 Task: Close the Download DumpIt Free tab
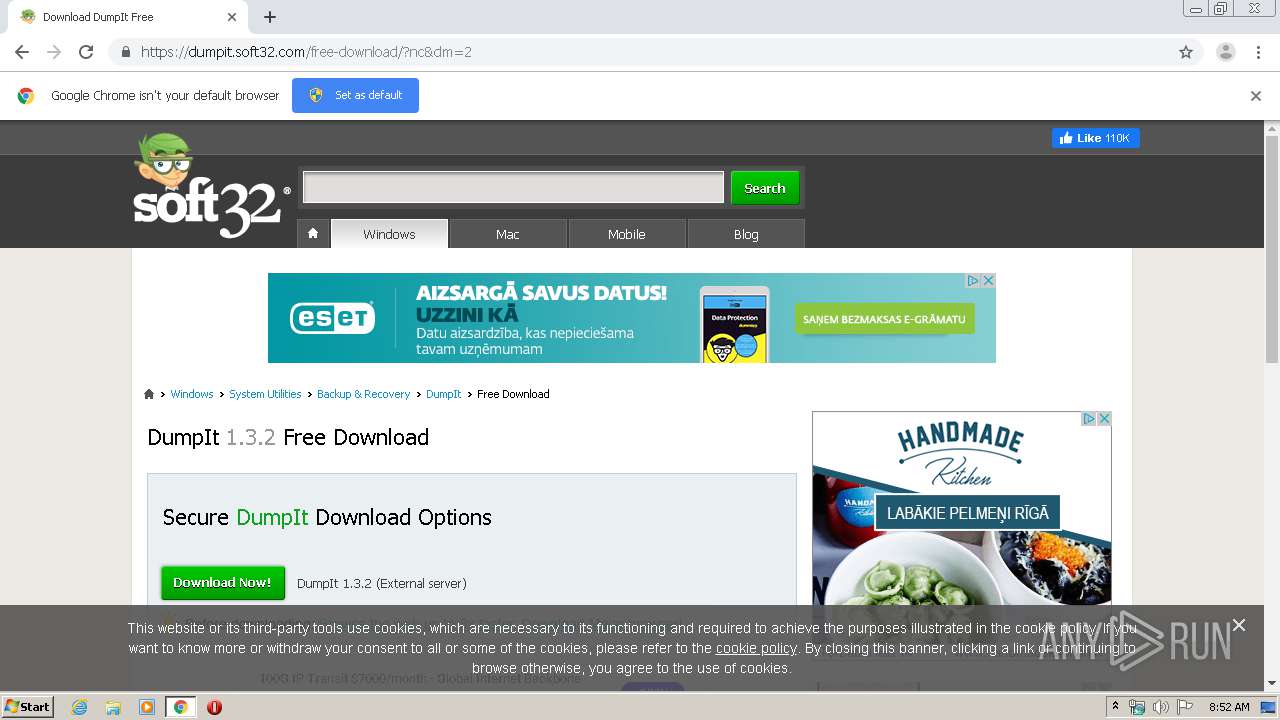pos(232,17)
